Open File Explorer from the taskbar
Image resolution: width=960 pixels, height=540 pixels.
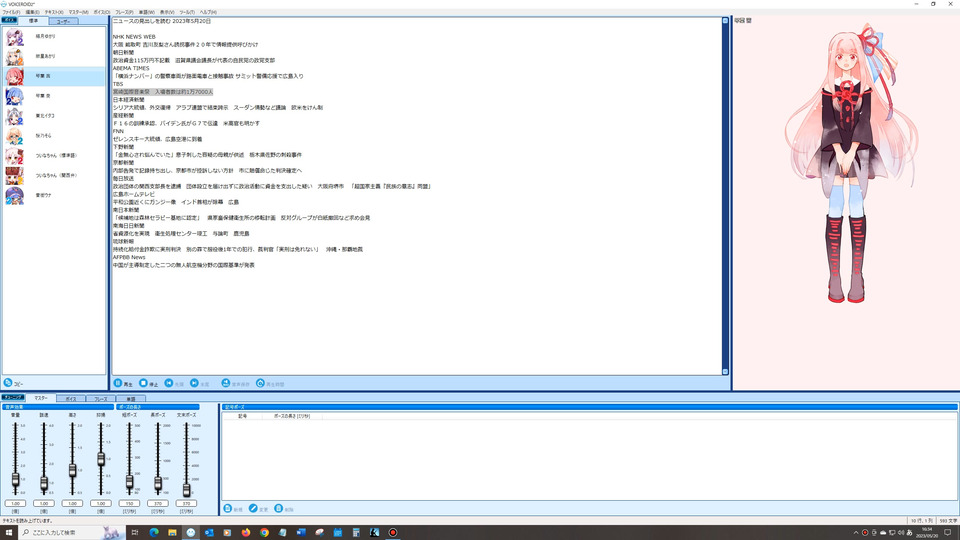click(172, 533)
